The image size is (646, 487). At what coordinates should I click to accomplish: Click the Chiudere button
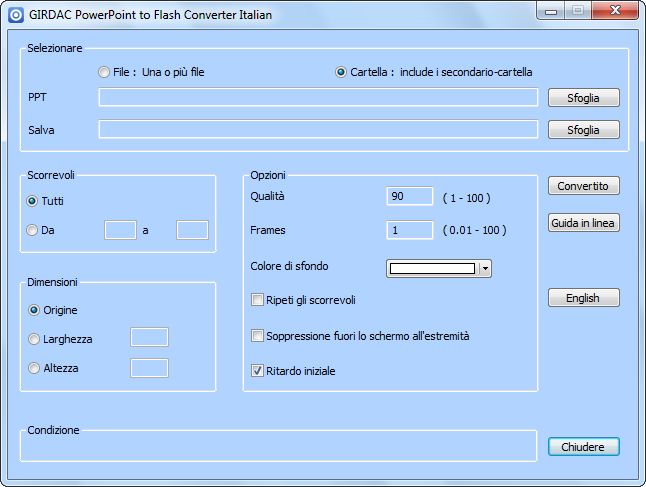(x=583, y=447)
